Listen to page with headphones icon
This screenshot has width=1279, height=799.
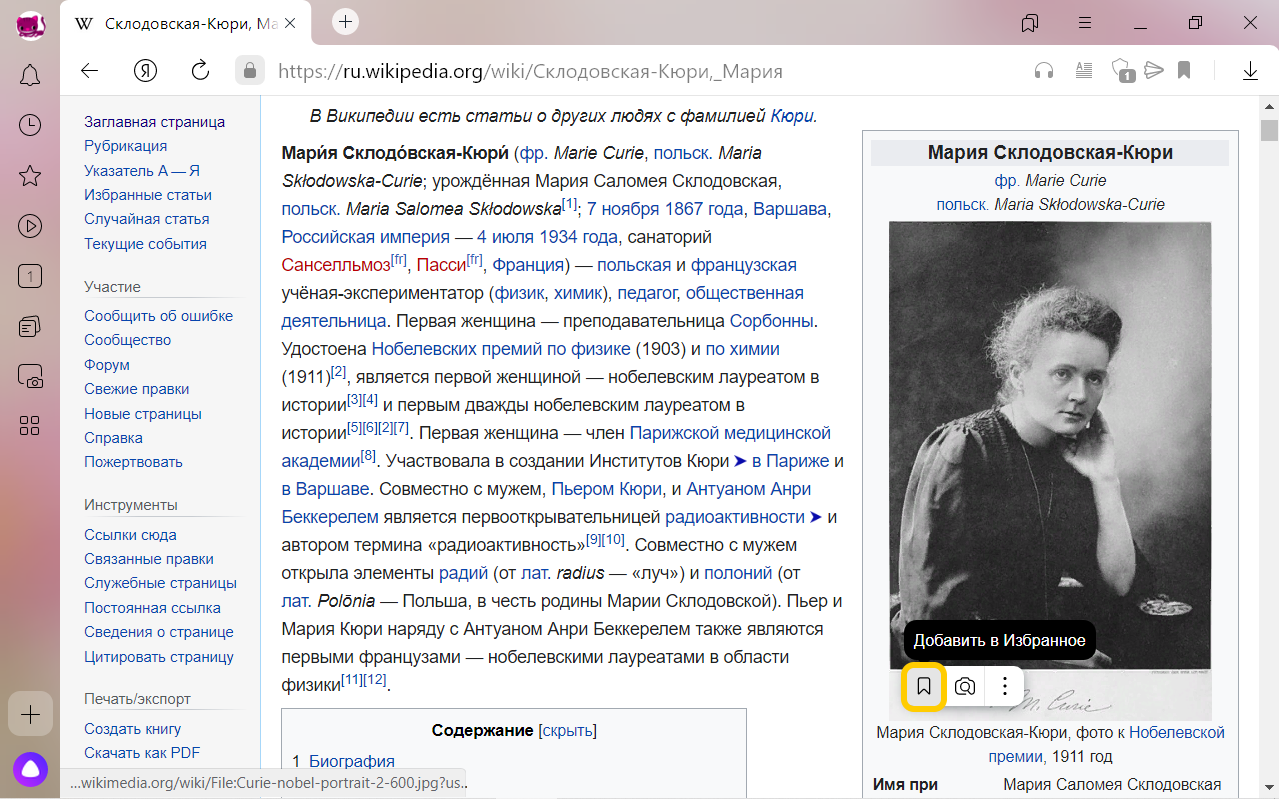(1044, 70)
